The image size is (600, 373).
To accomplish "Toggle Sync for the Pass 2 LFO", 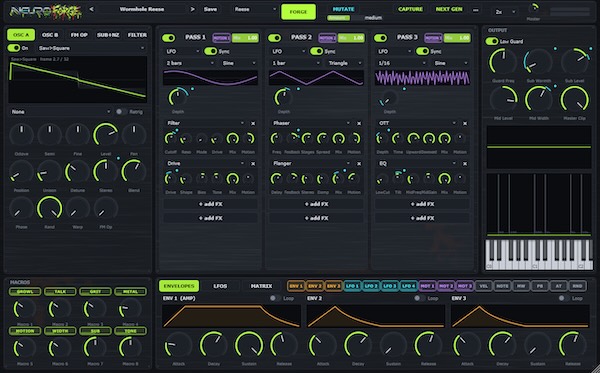I will (x=316, y=51).
